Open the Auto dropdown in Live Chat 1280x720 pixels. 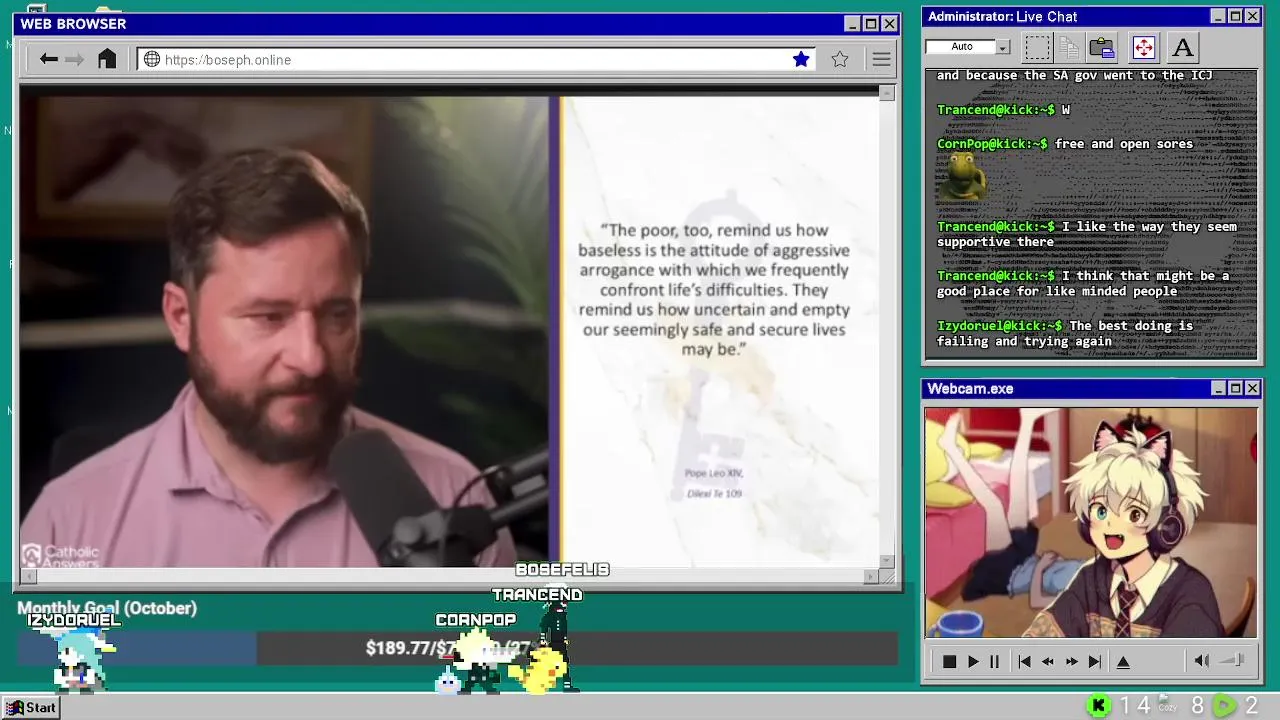click(1002, 47)
